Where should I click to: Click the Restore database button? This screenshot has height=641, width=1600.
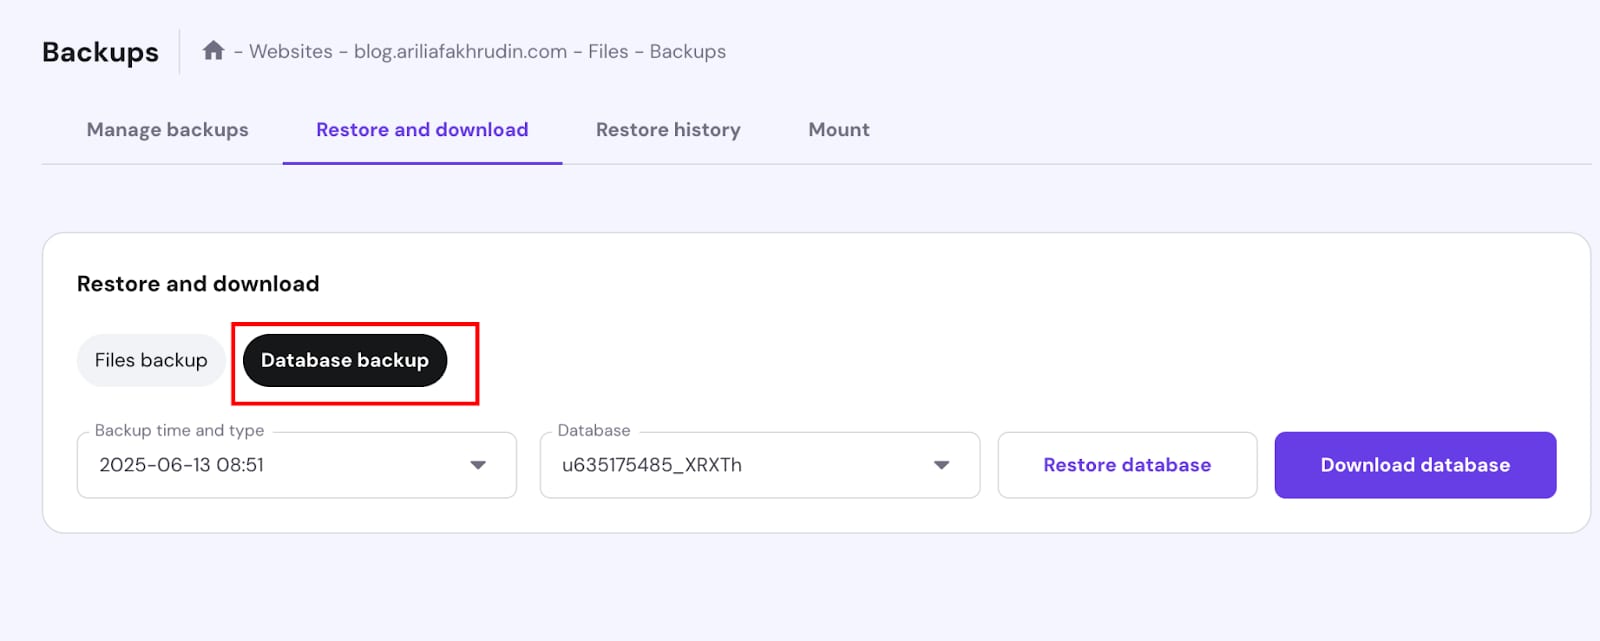[x=1127, y=465]
